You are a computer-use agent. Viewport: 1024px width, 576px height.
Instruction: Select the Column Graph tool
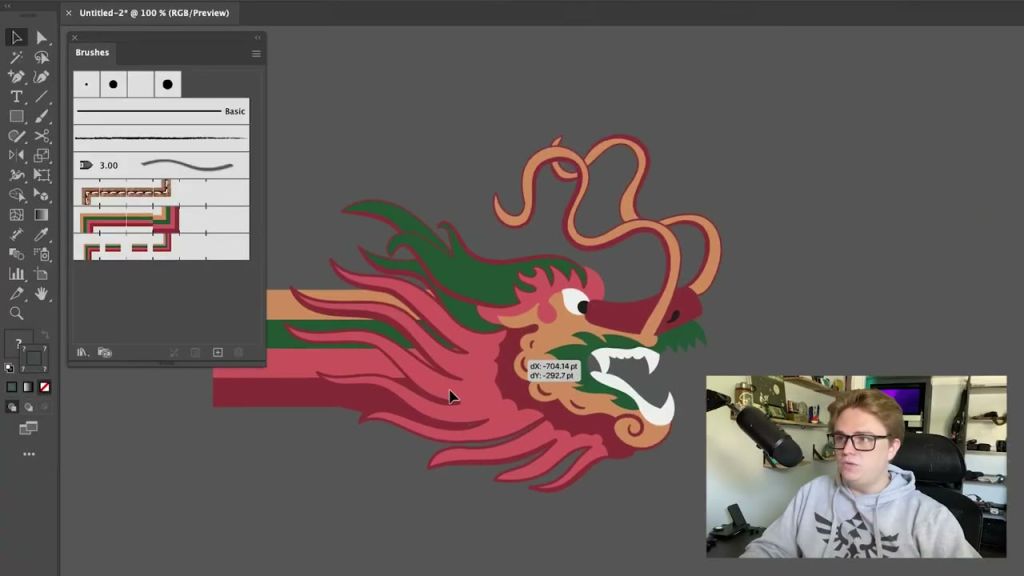[x=16, y=274]
